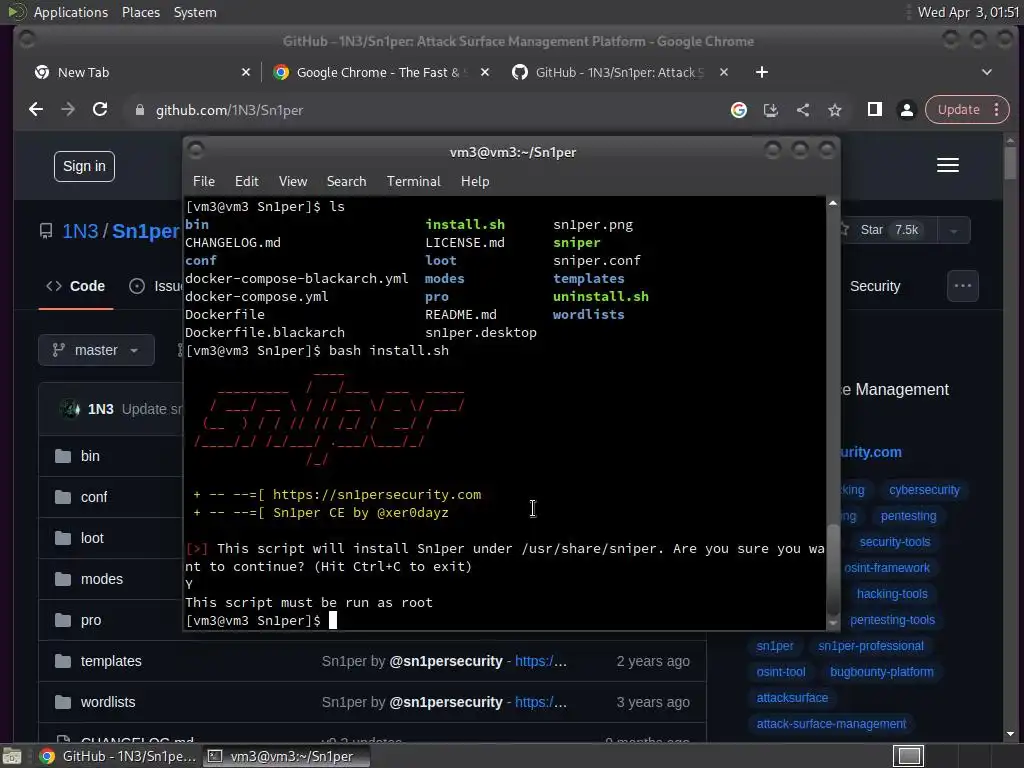
Task: Click the pro folder icon
Action: (63, 620)
